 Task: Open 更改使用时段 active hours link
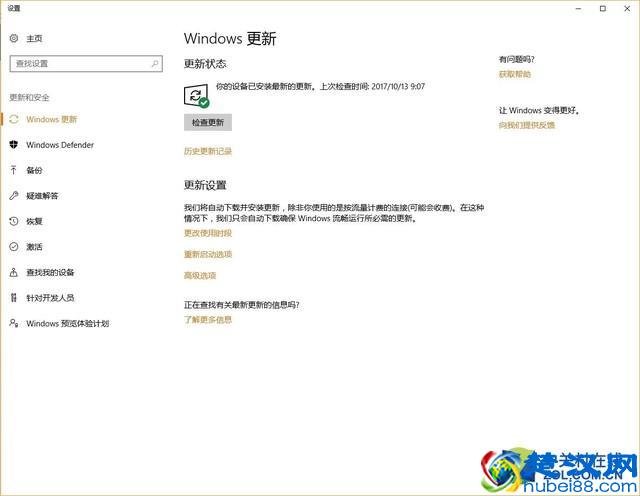(x=208, y=233)
